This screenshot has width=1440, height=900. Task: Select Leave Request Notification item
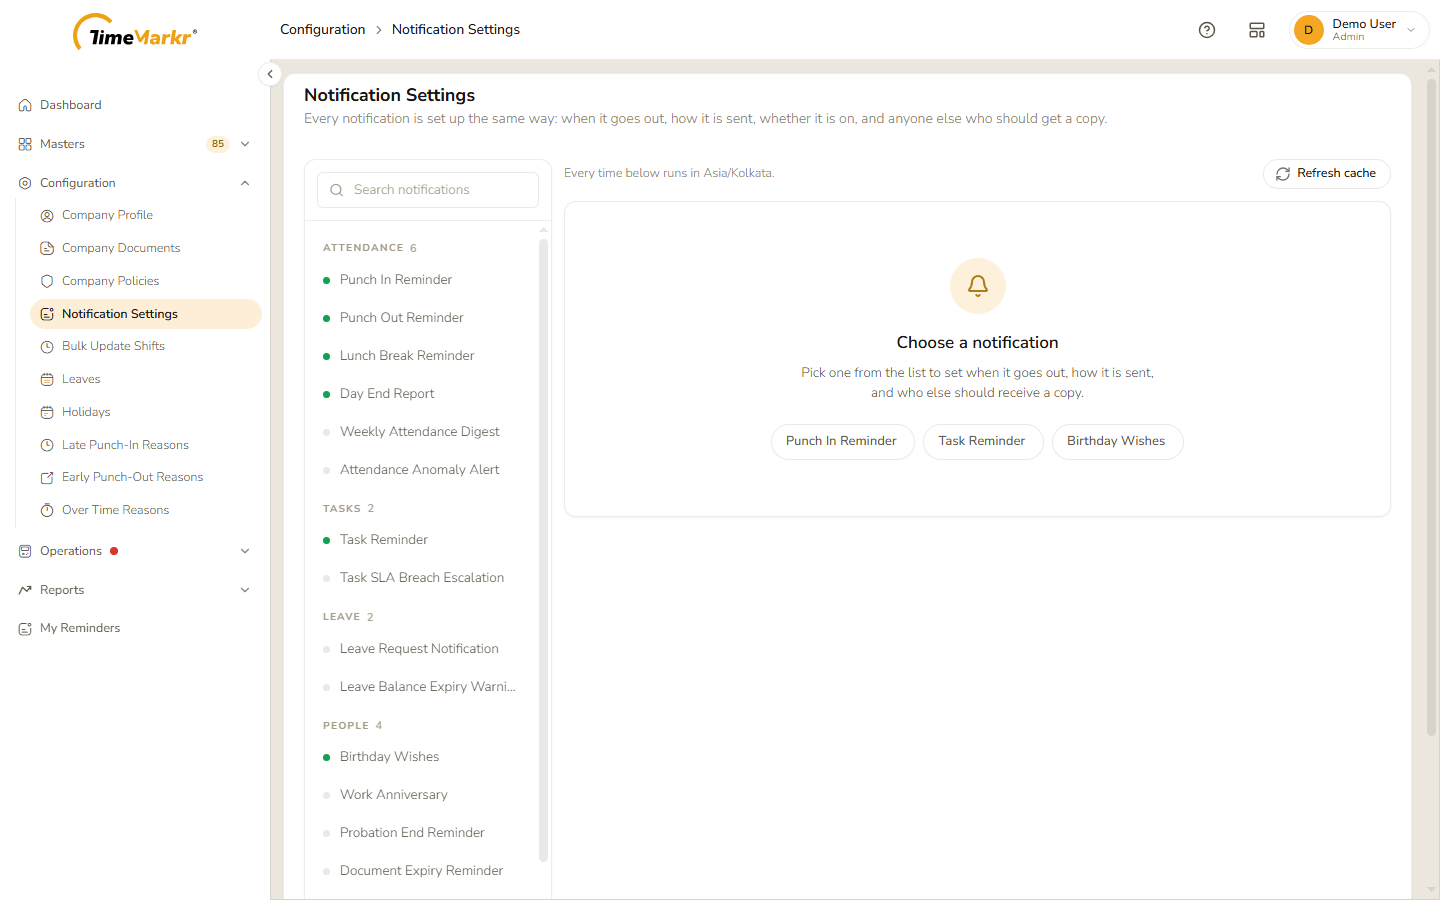(421, 649)
